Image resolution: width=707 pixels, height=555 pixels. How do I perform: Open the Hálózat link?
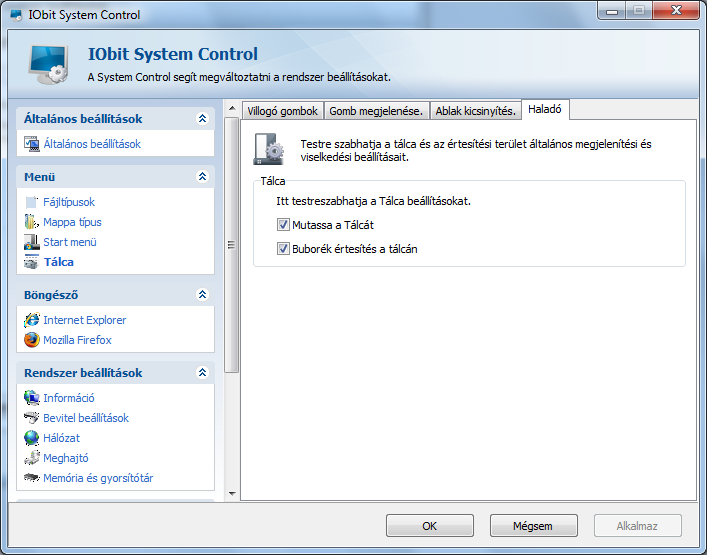(x=61, y=438)
